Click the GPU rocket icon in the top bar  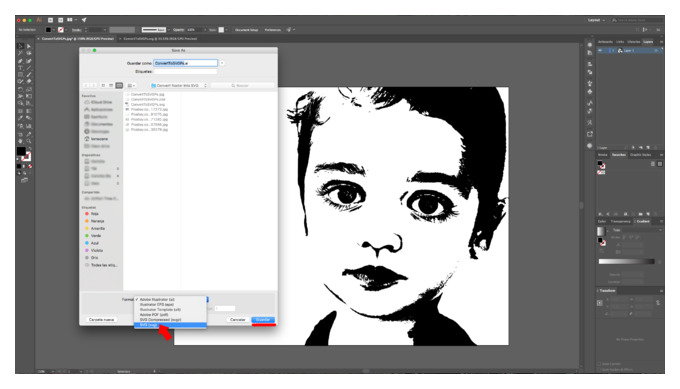(x=84, y=20)
